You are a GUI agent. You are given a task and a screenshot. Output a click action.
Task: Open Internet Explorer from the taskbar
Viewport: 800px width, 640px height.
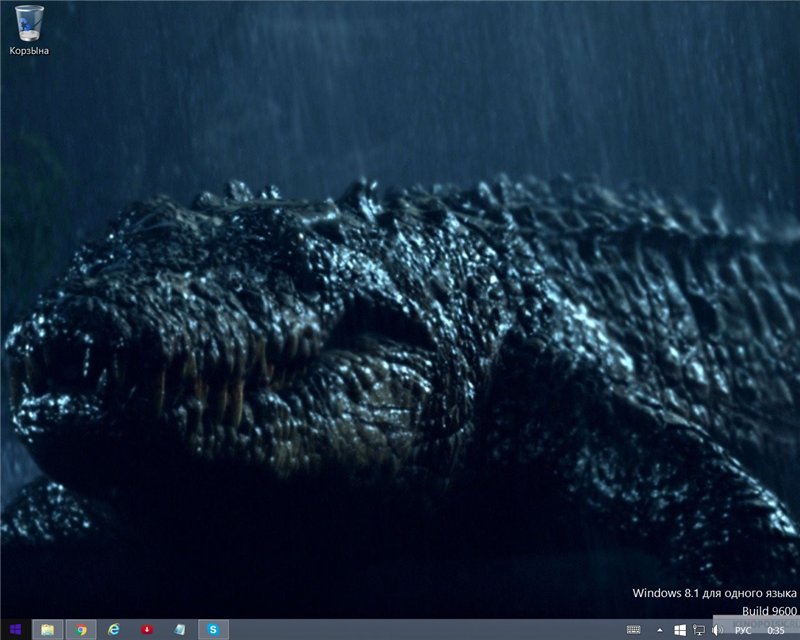pyautogui.click(x=114, y=630)
